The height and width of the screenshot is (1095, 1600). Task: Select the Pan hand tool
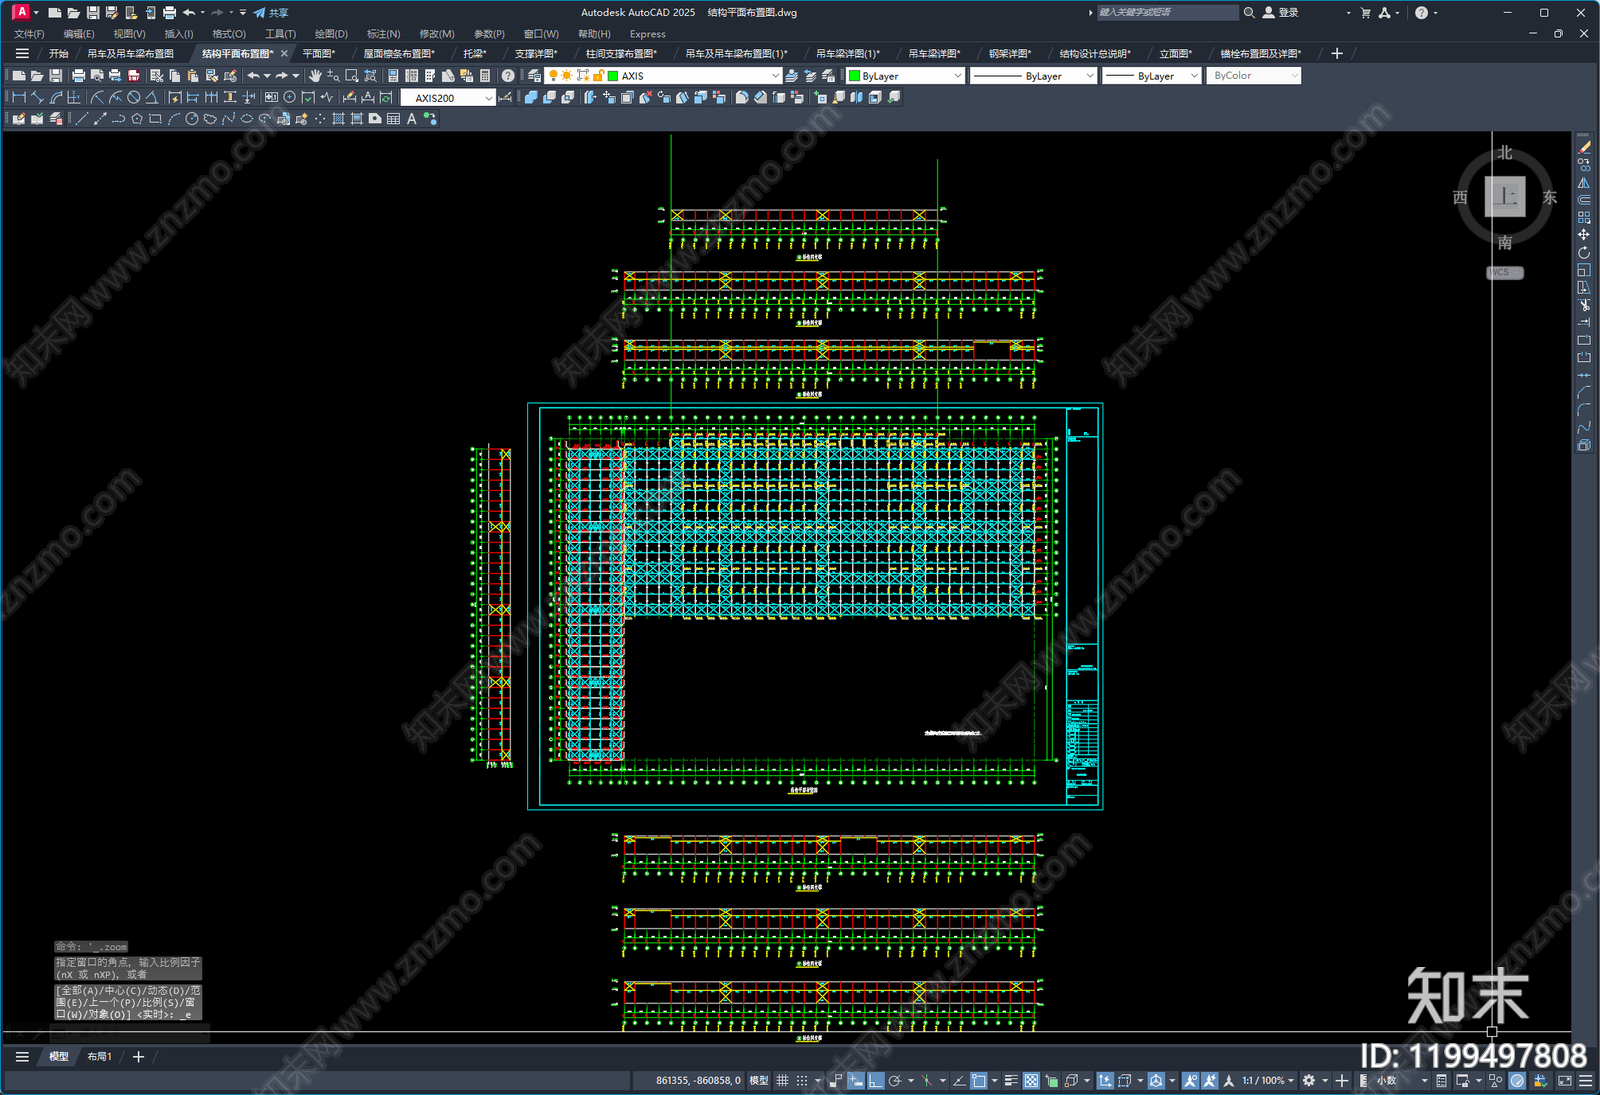(x=315, y=76)
